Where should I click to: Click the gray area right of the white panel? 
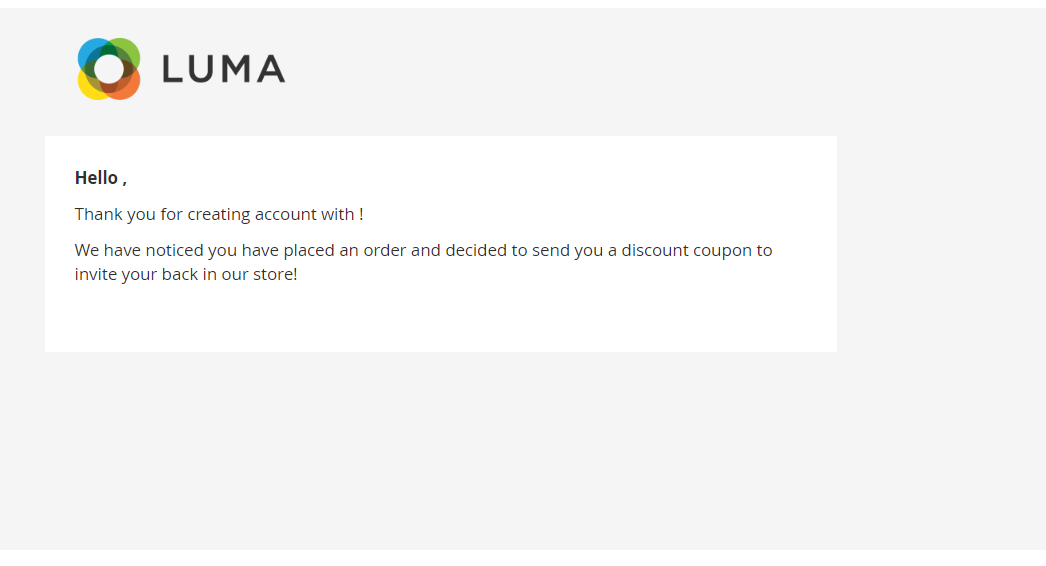click(x=941, y=244)
